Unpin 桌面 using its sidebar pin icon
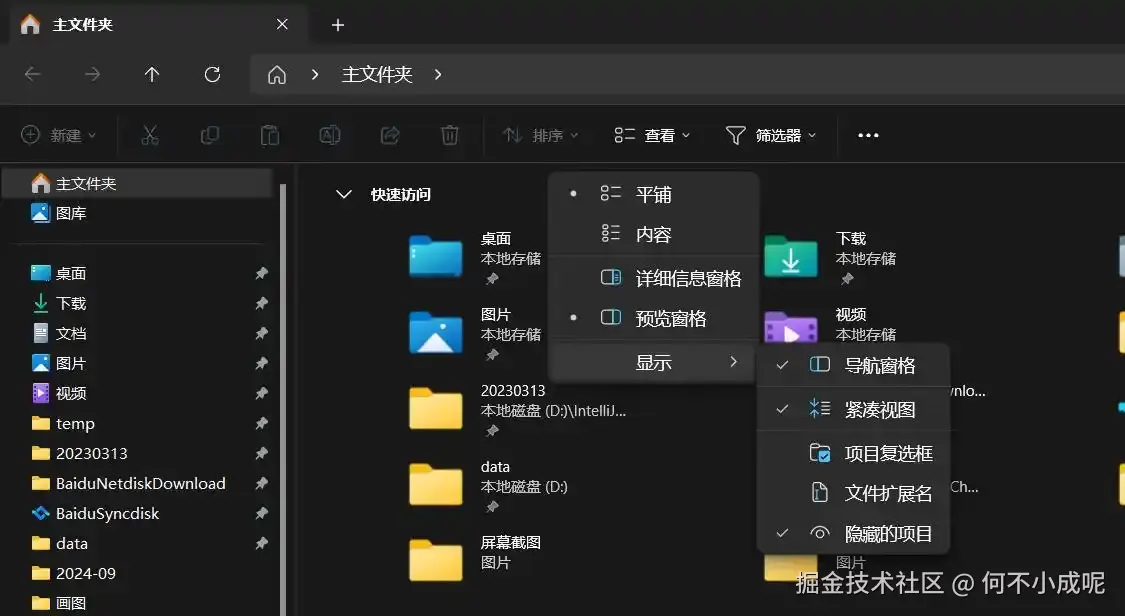 tap(261, 273)
